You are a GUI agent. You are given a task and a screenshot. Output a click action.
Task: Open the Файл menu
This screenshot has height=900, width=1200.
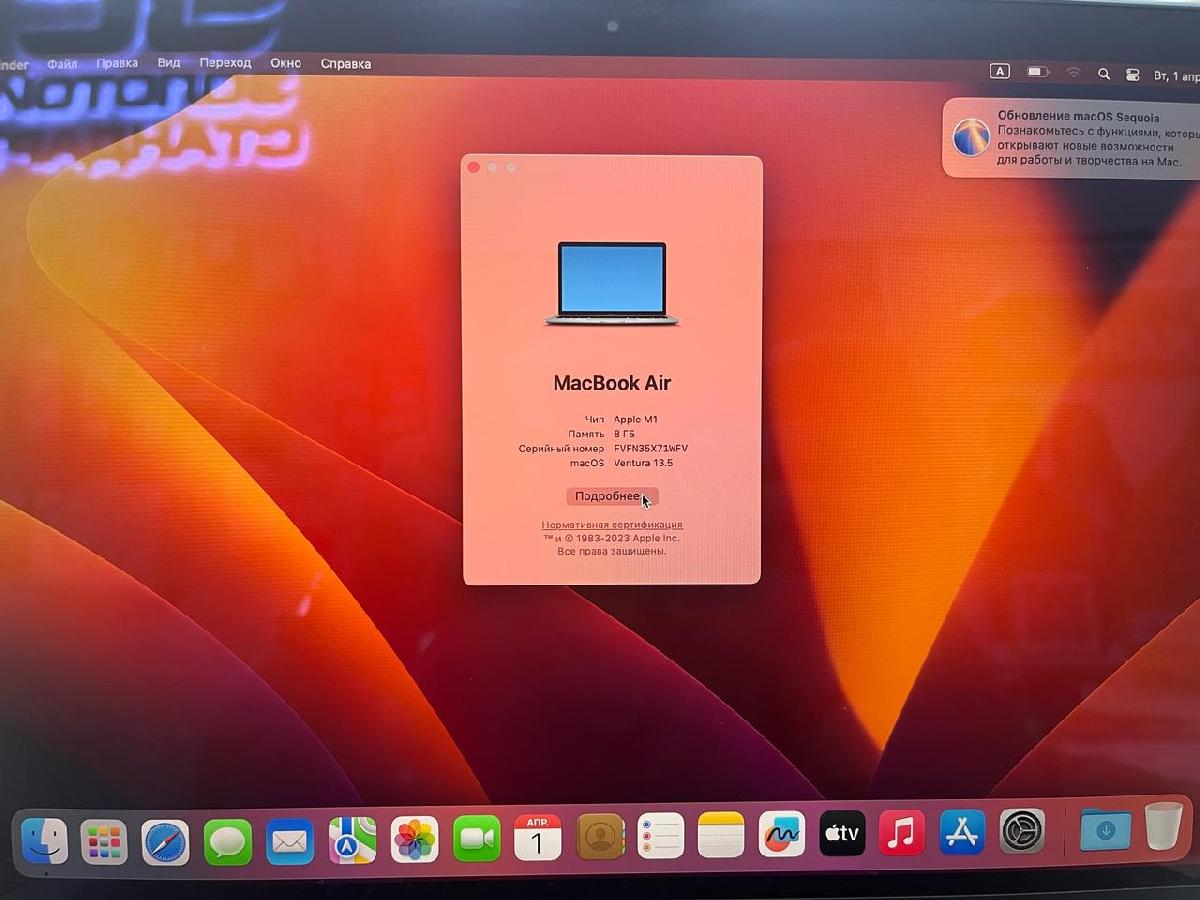pyautogui.click(x=62, y=64)
